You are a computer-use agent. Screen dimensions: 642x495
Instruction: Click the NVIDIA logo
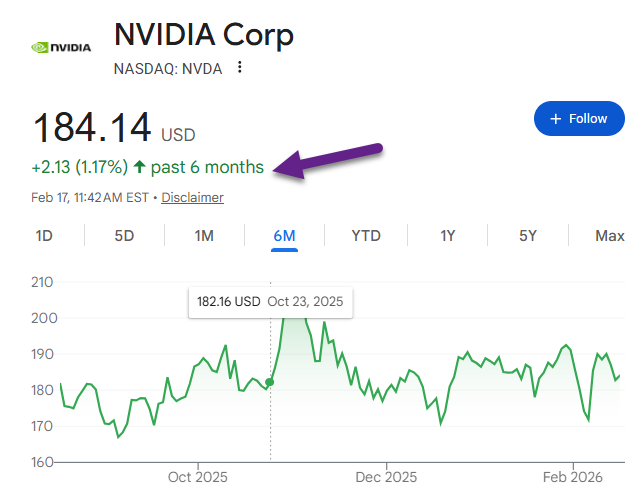click(61, 46)
